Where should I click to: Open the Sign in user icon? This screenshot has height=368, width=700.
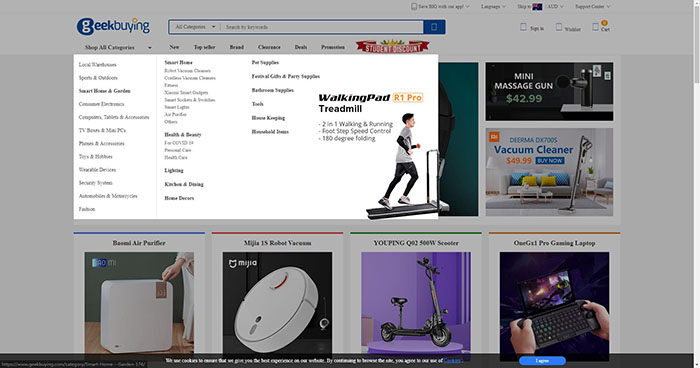[x=523, y=27]
